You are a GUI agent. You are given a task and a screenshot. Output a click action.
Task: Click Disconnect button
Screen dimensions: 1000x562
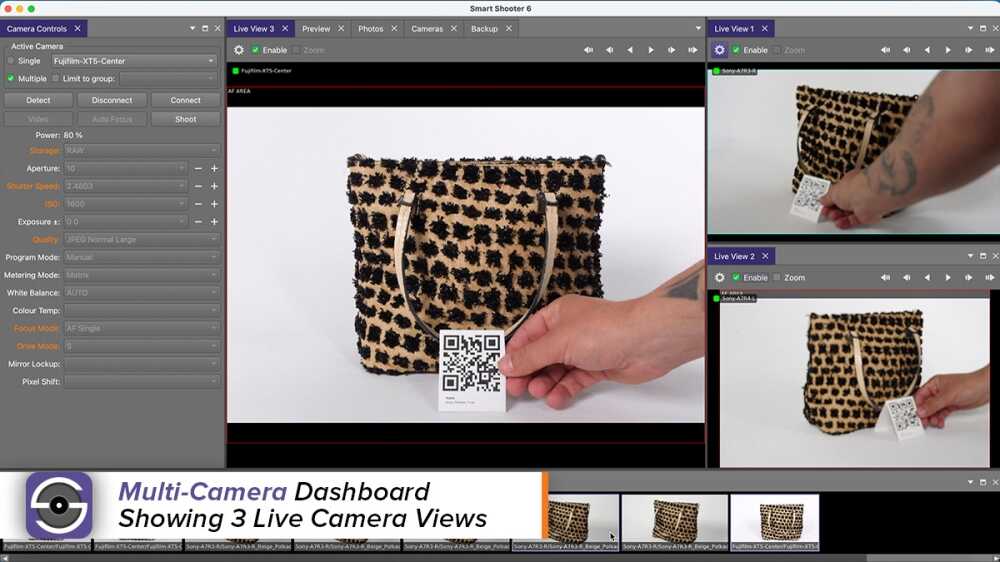click(x=112, y=100)
